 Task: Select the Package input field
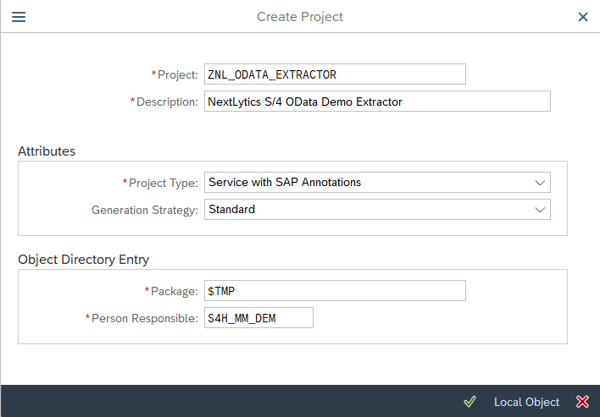tap(335, 291)
